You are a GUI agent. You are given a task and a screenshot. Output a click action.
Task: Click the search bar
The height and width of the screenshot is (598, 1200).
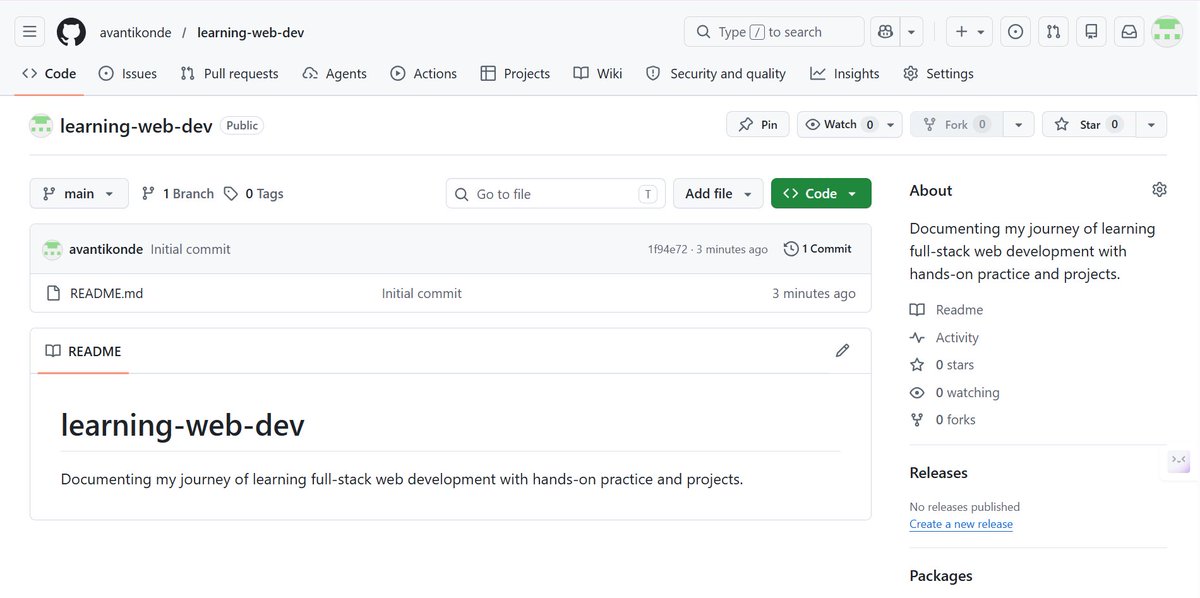(774, 32)
